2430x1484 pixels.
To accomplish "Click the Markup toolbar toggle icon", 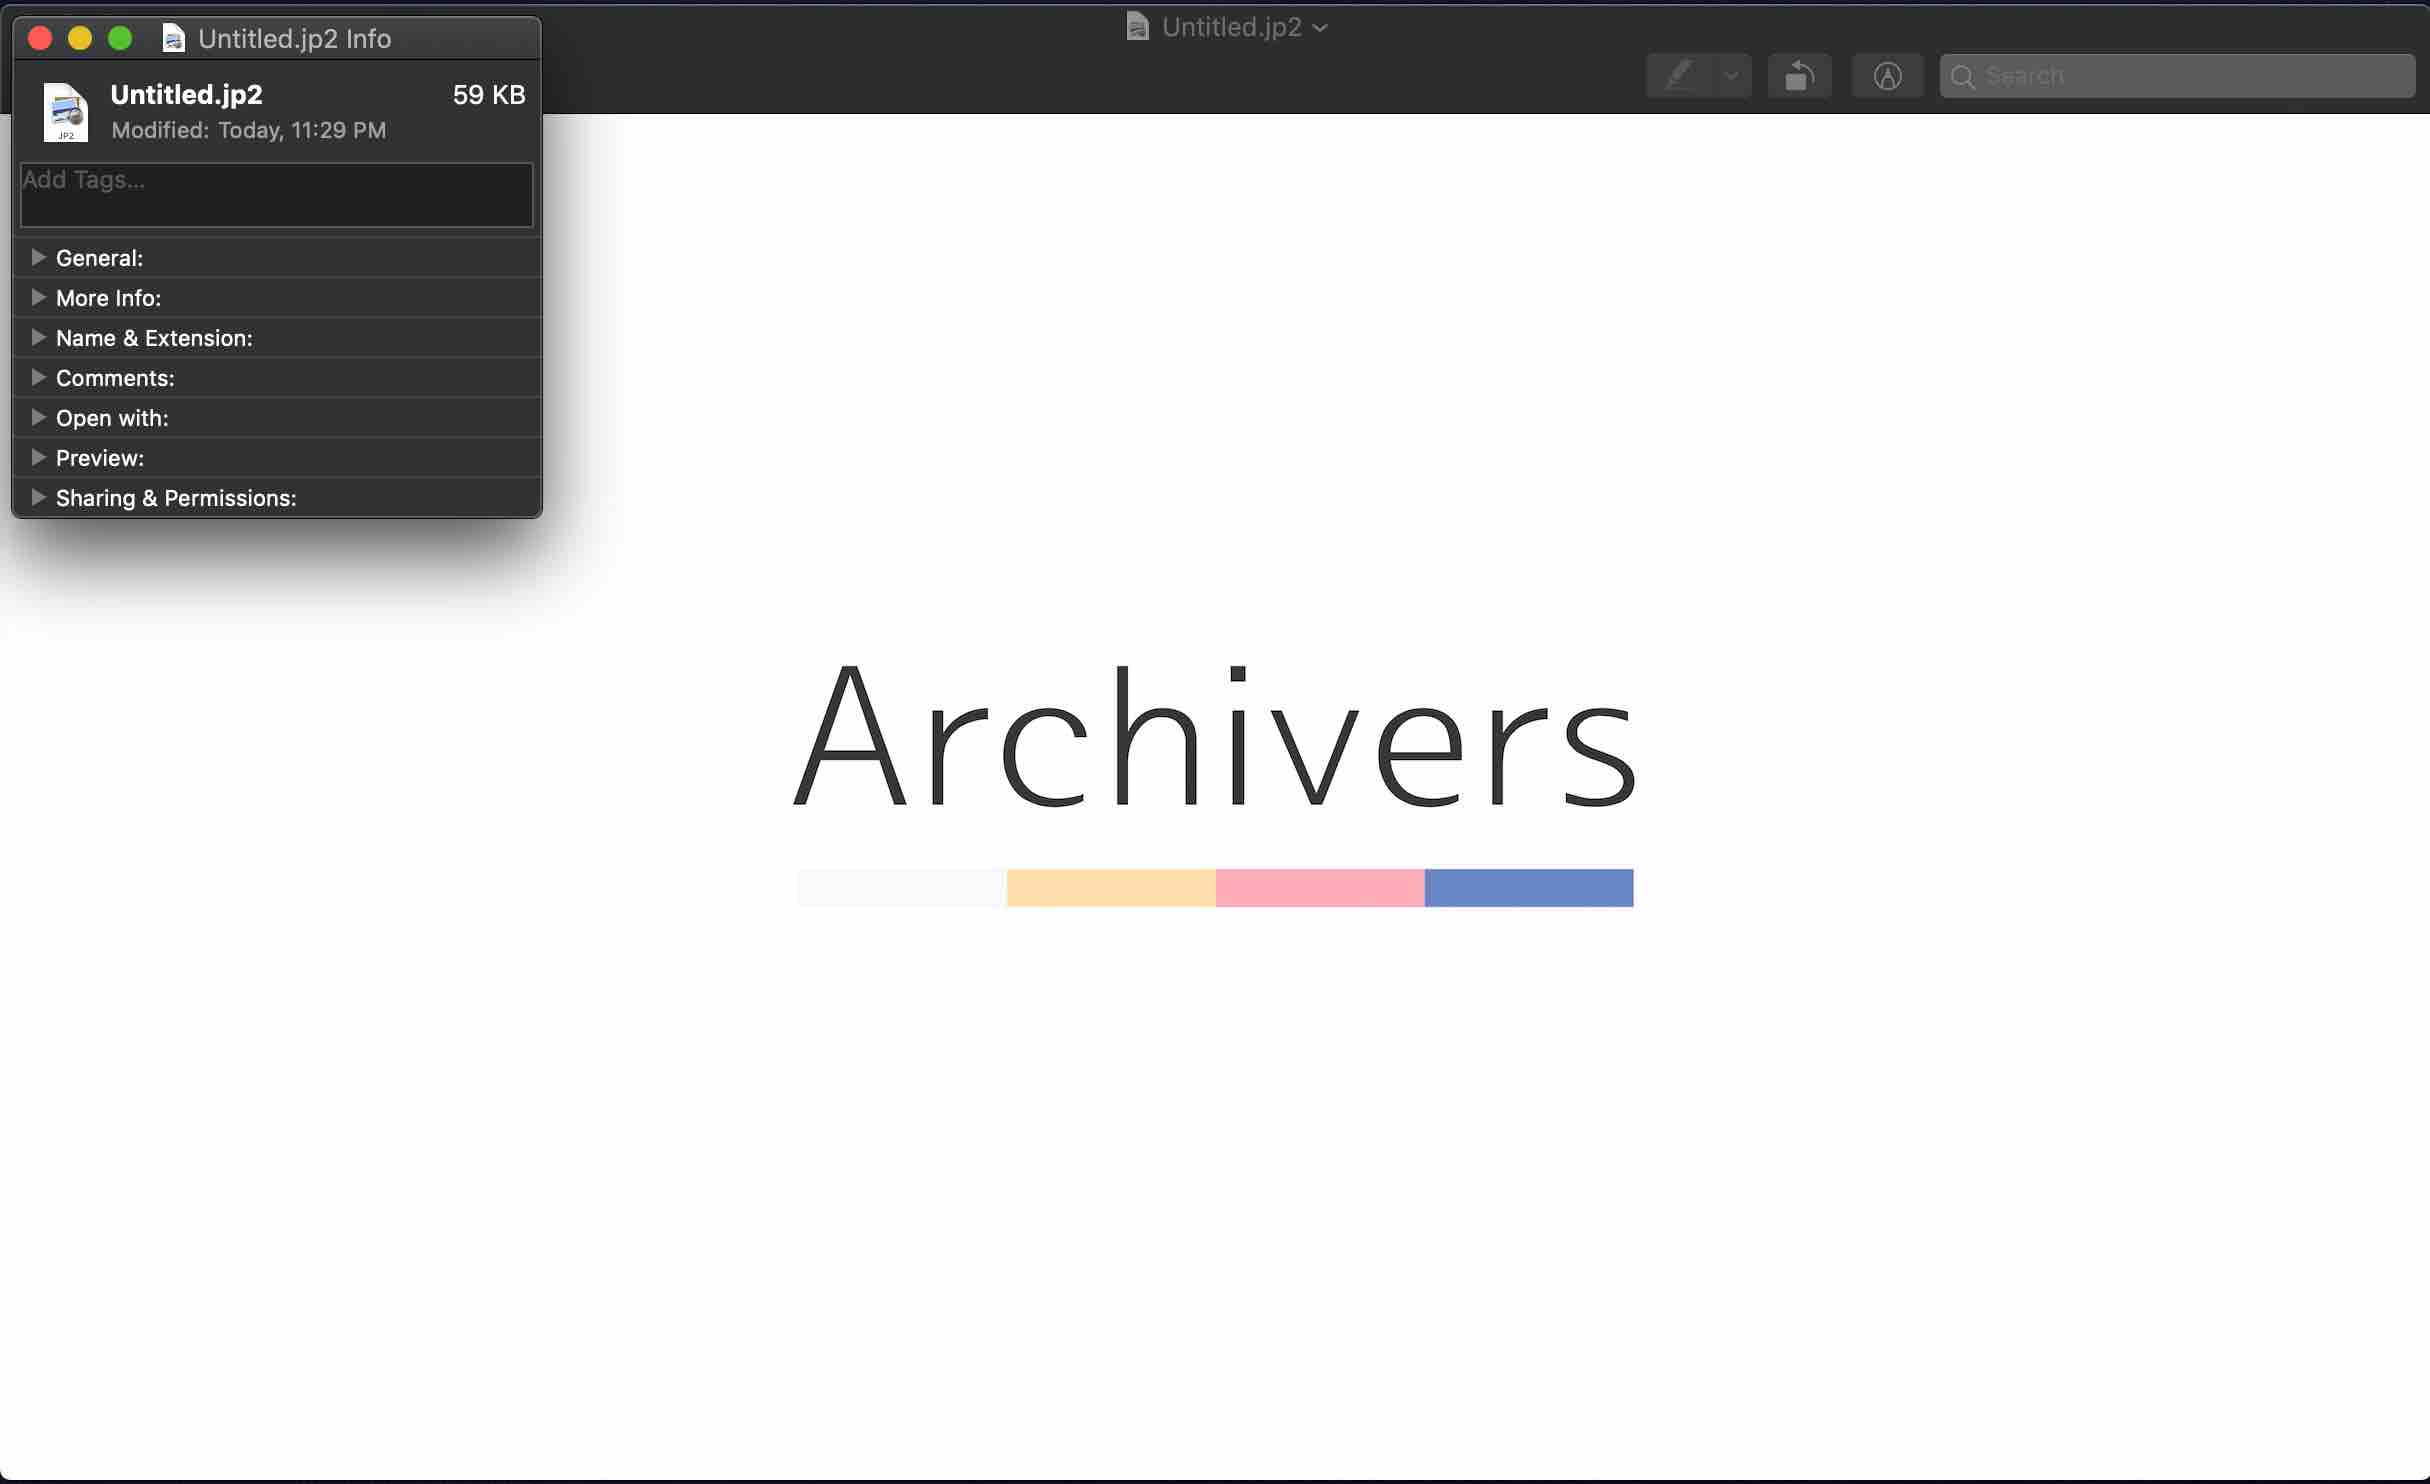I will click(x=1887, y=76).
